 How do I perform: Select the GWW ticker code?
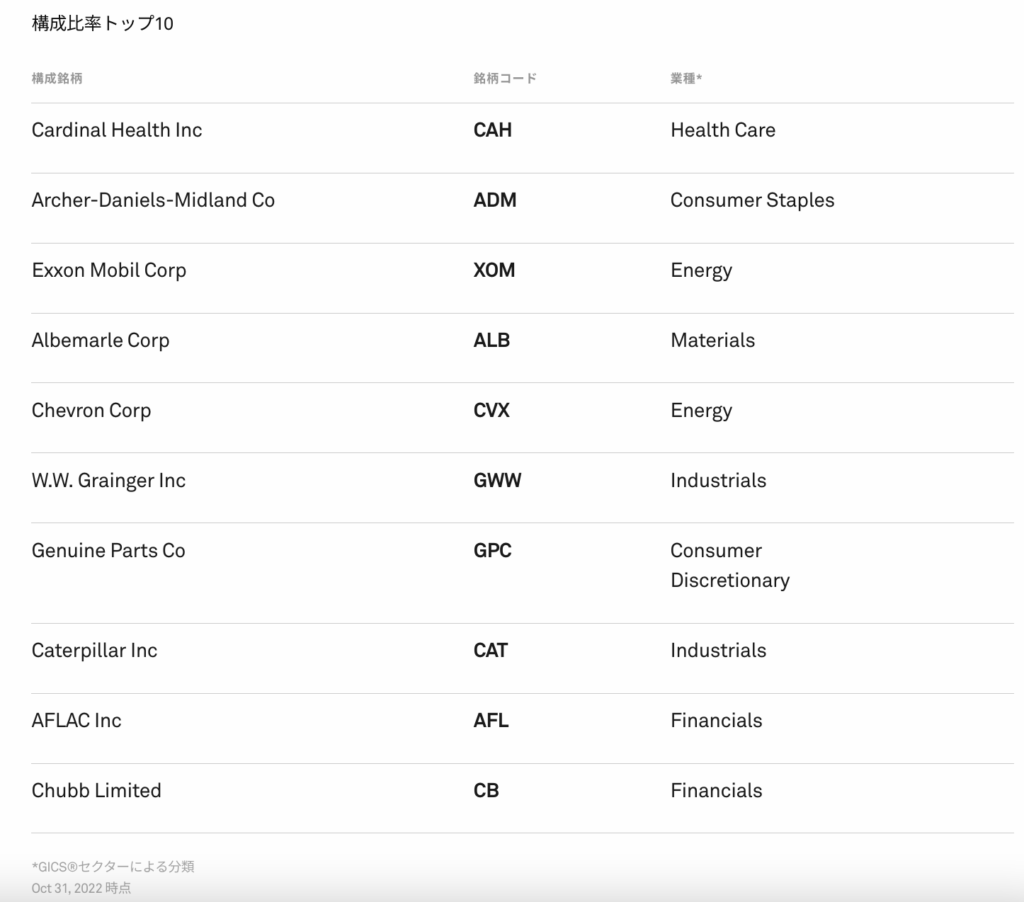497,480
